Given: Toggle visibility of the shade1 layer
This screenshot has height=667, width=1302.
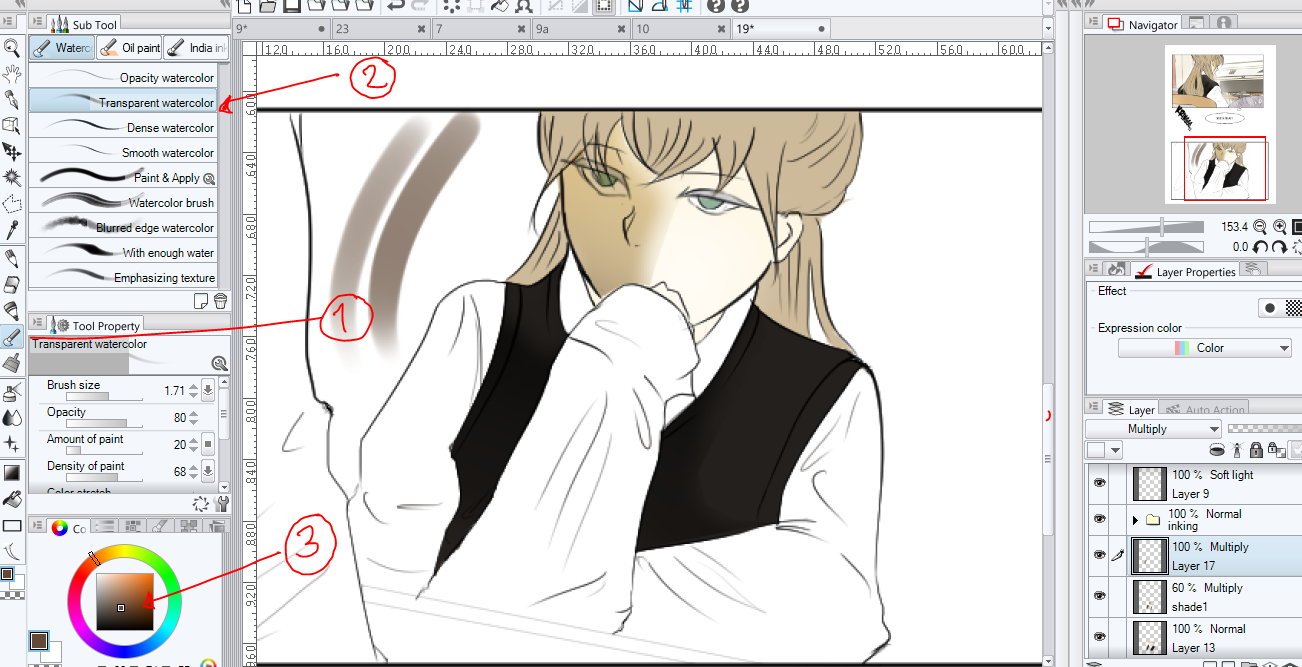Looking at the screenshot, I should 1098,596.
